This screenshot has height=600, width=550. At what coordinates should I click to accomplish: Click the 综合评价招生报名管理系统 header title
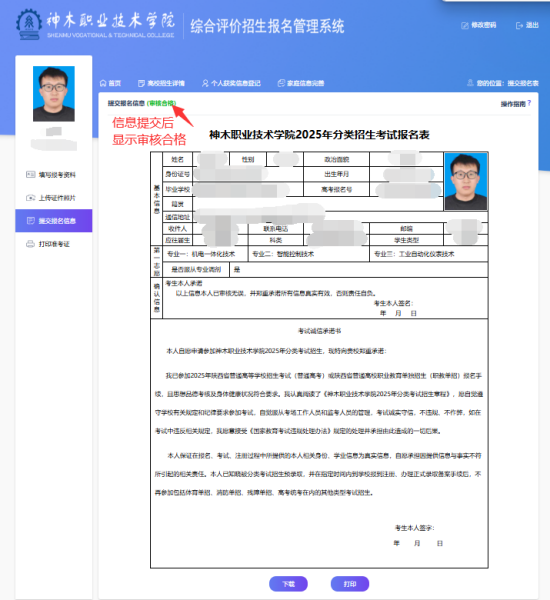tap(267, 26)
